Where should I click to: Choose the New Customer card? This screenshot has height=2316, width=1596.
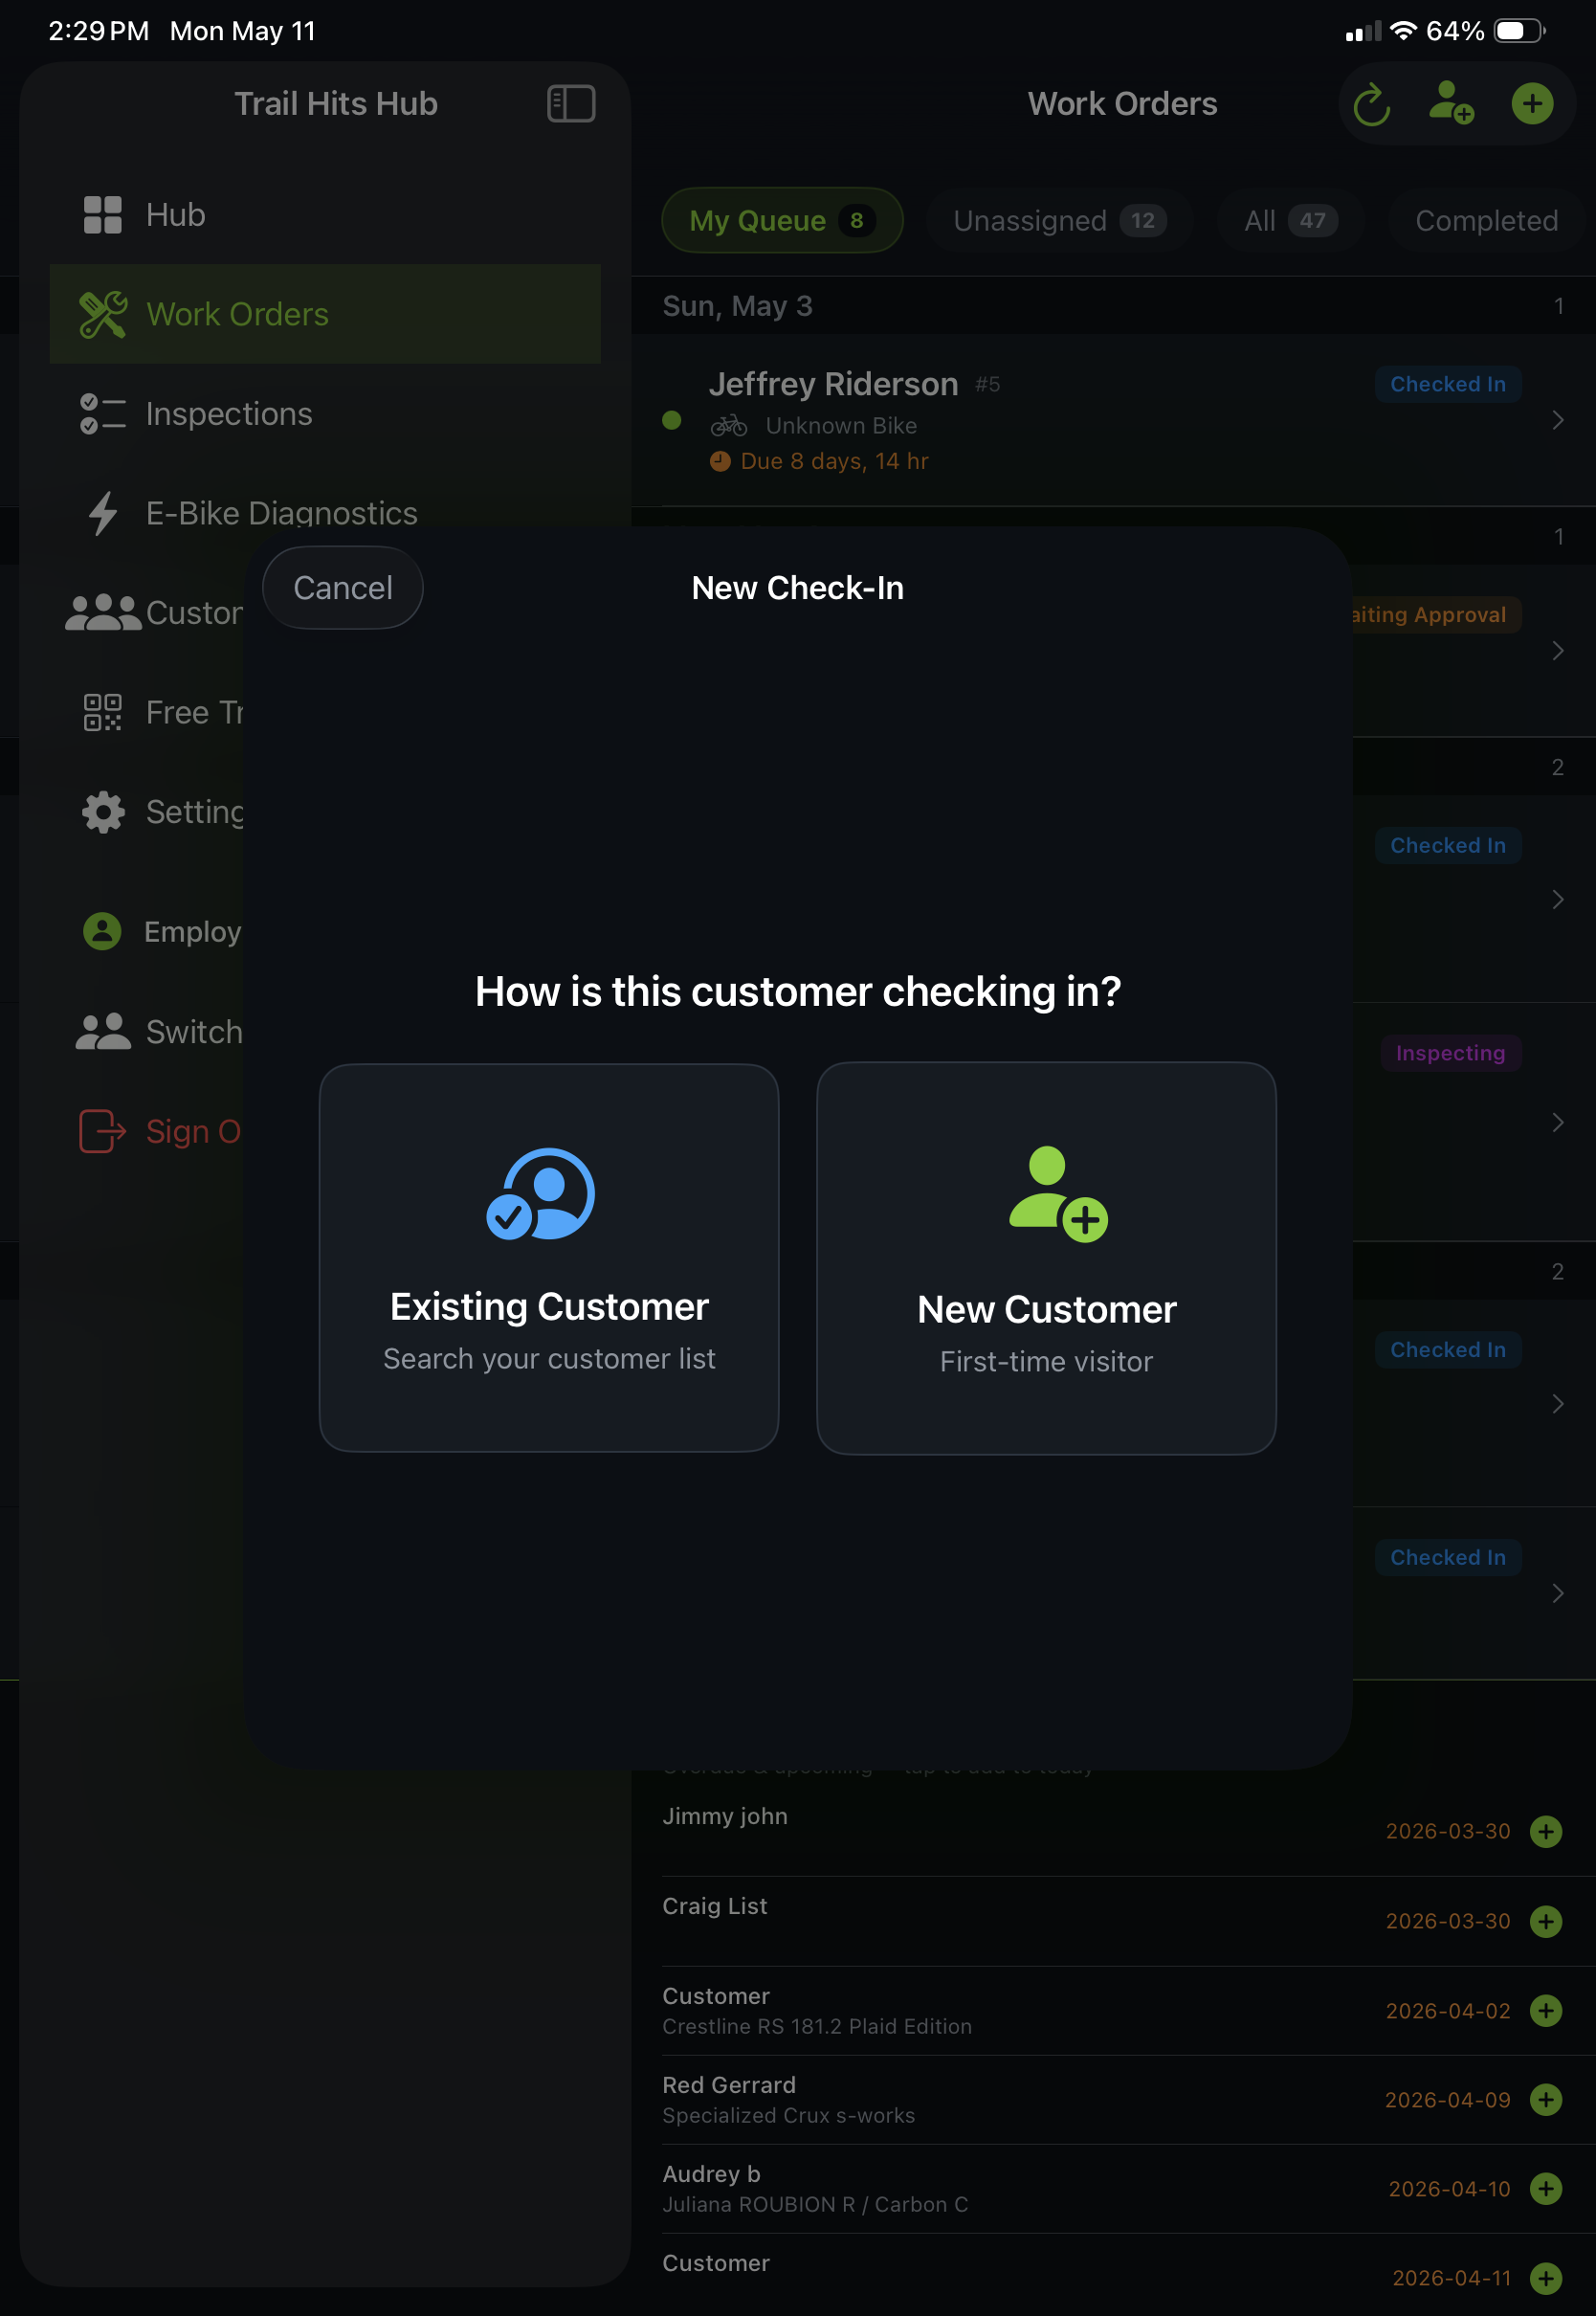pos(1046,1258)
